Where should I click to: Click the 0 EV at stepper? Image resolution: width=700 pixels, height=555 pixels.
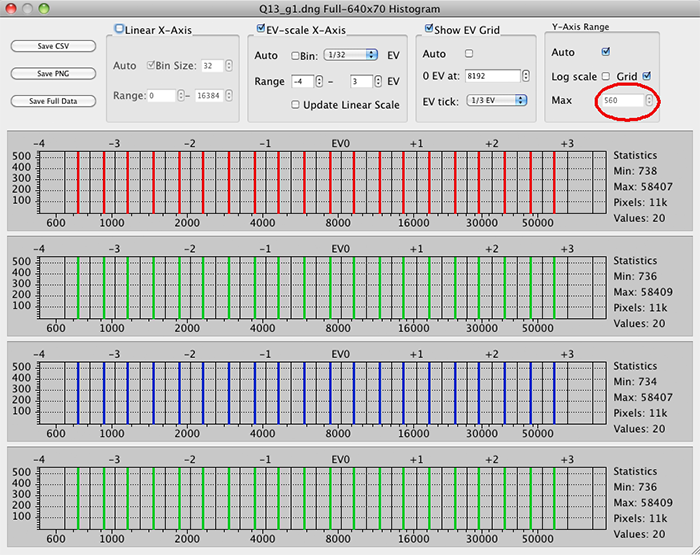(x=526, y=76)
